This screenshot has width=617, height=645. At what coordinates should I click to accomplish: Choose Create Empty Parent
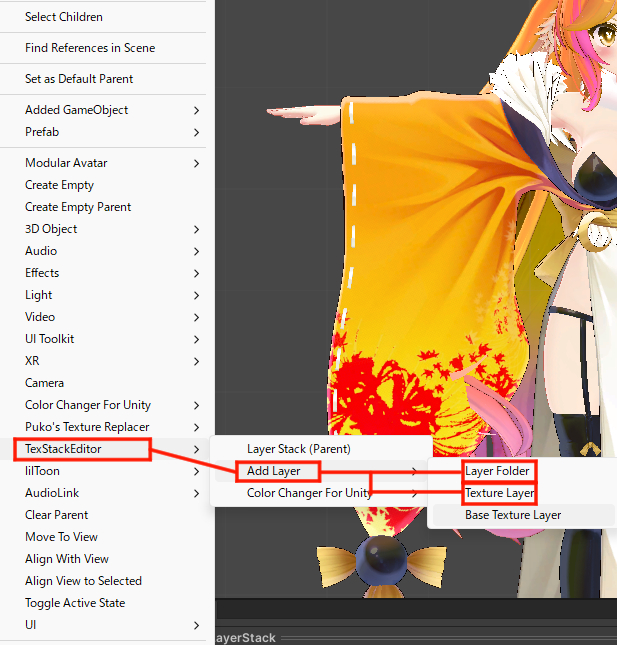tap(78, 207)
